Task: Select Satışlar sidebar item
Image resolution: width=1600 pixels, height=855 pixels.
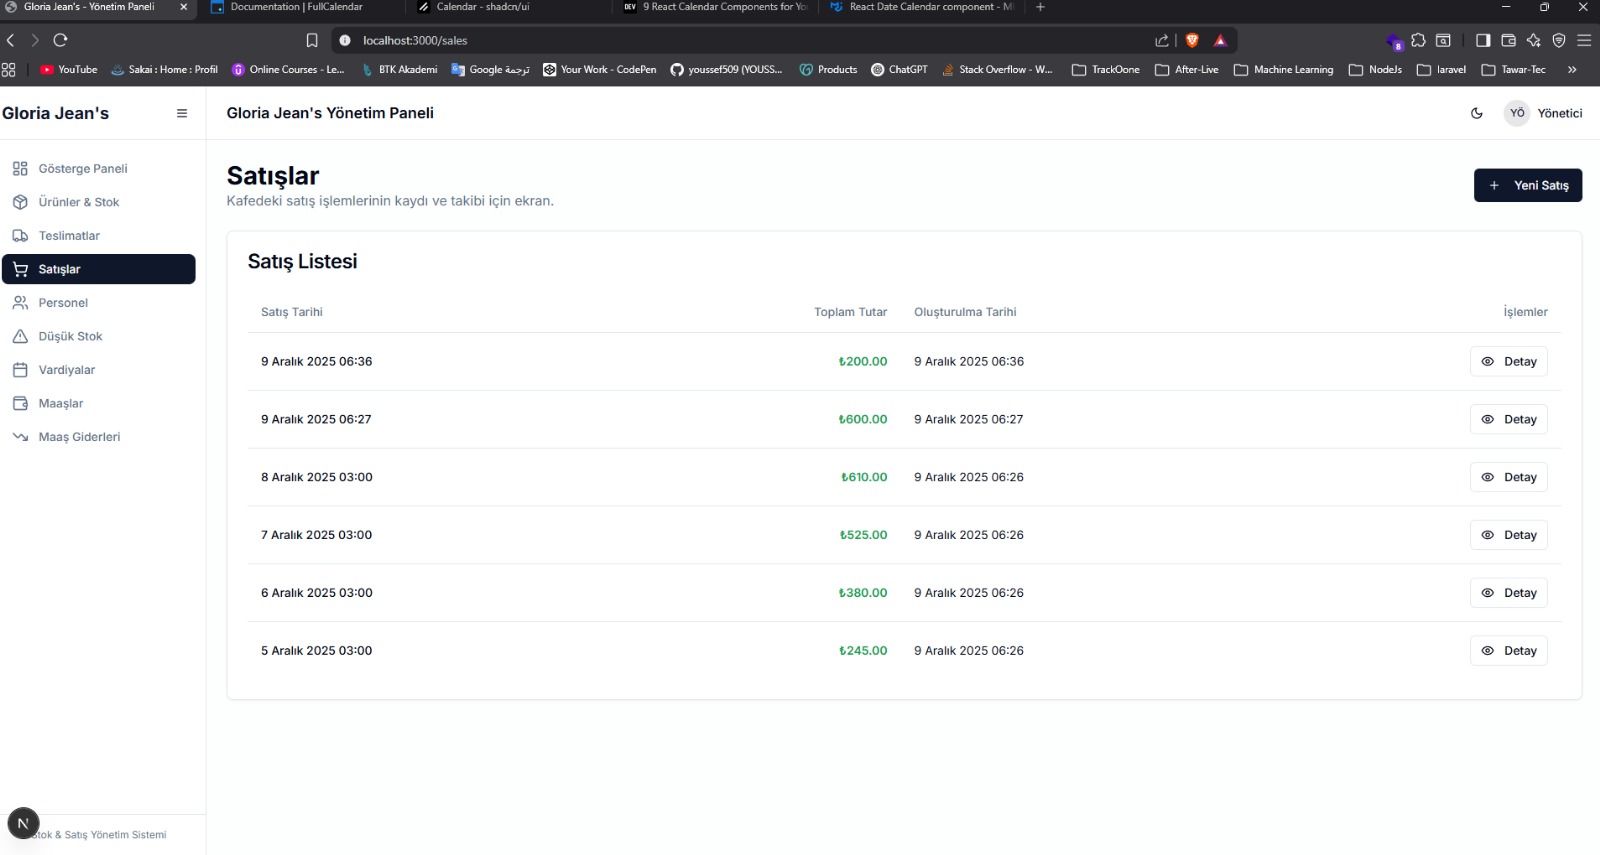Action: [98, 269]
